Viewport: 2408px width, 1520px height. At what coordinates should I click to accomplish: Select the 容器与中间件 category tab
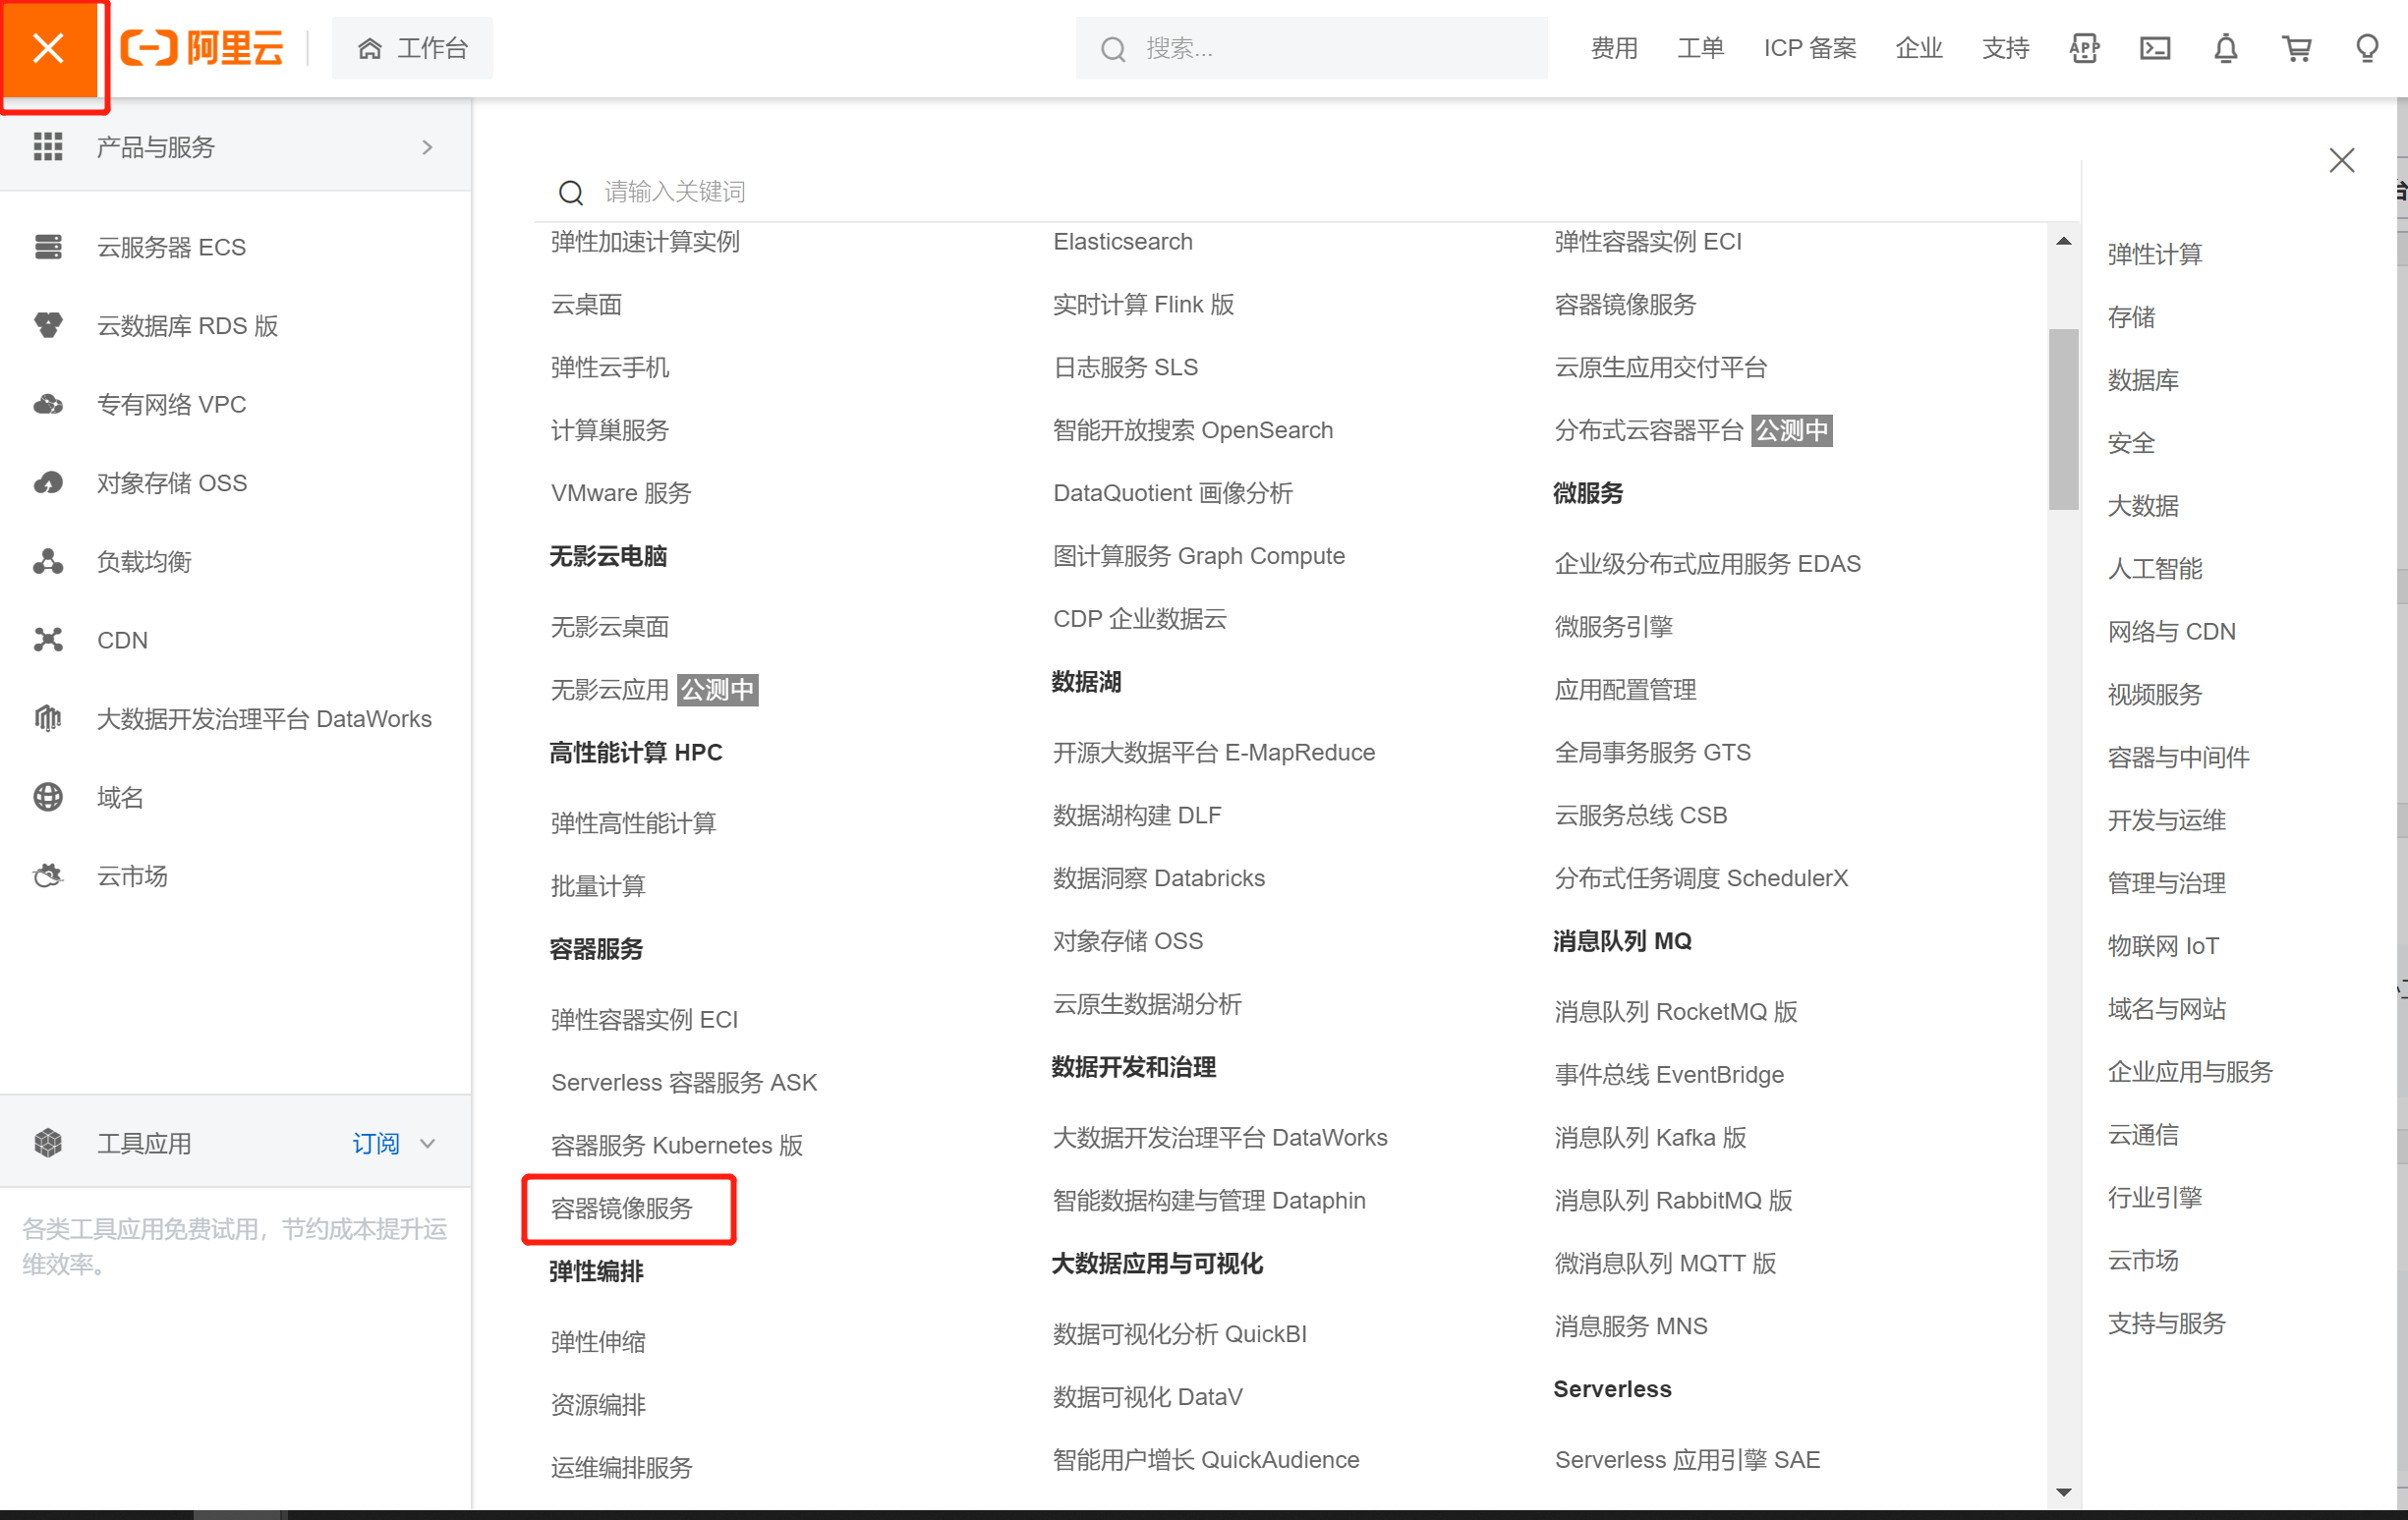(x=2178, y=757)
